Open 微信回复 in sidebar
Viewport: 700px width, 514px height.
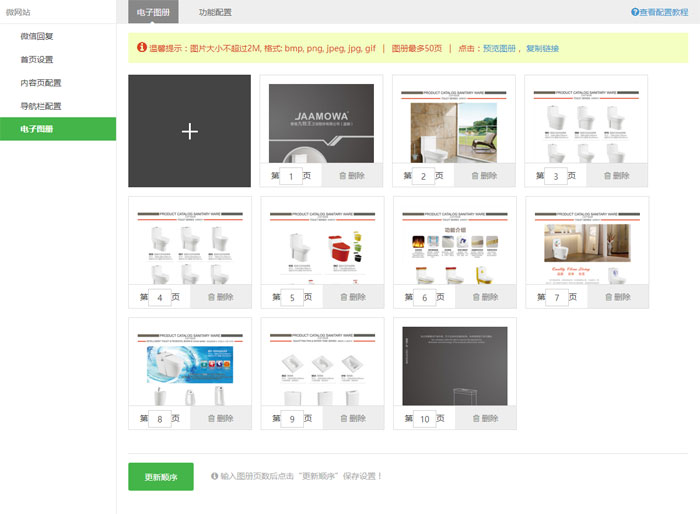(37, 36)
